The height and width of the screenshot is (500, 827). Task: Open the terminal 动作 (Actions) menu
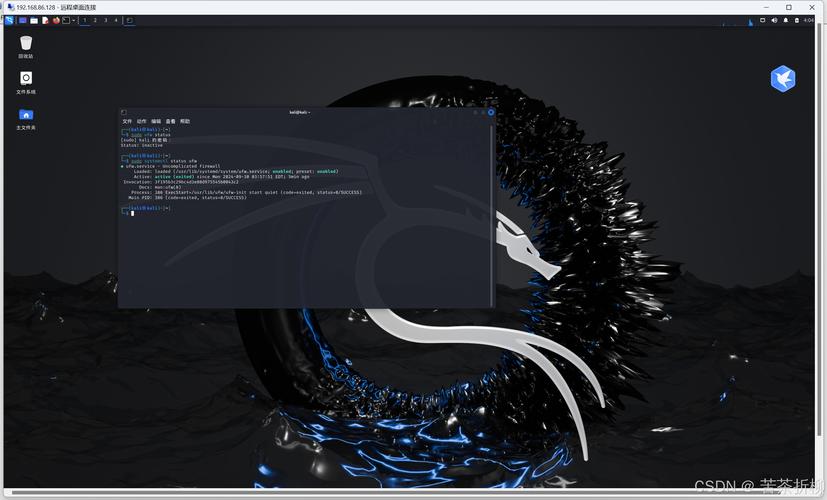click(141, 121)
